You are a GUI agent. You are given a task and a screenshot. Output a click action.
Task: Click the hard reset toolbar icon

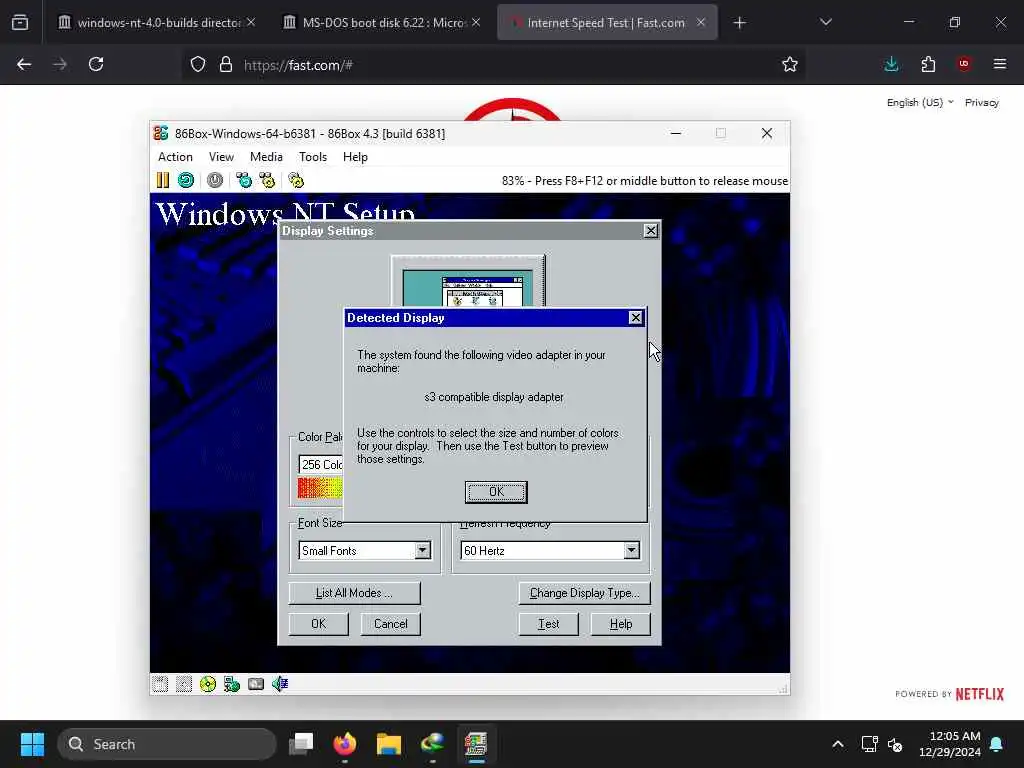(x=186, y=180)
